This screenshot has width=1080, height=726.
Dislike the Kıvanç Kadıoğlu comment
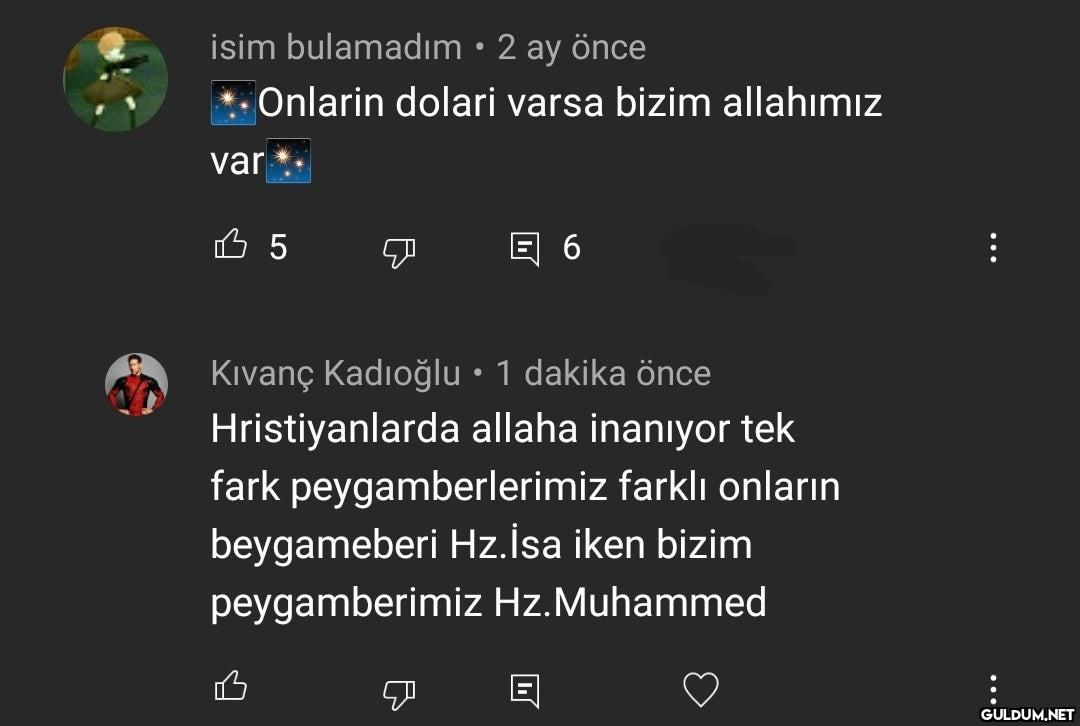[x=399, y=694]
